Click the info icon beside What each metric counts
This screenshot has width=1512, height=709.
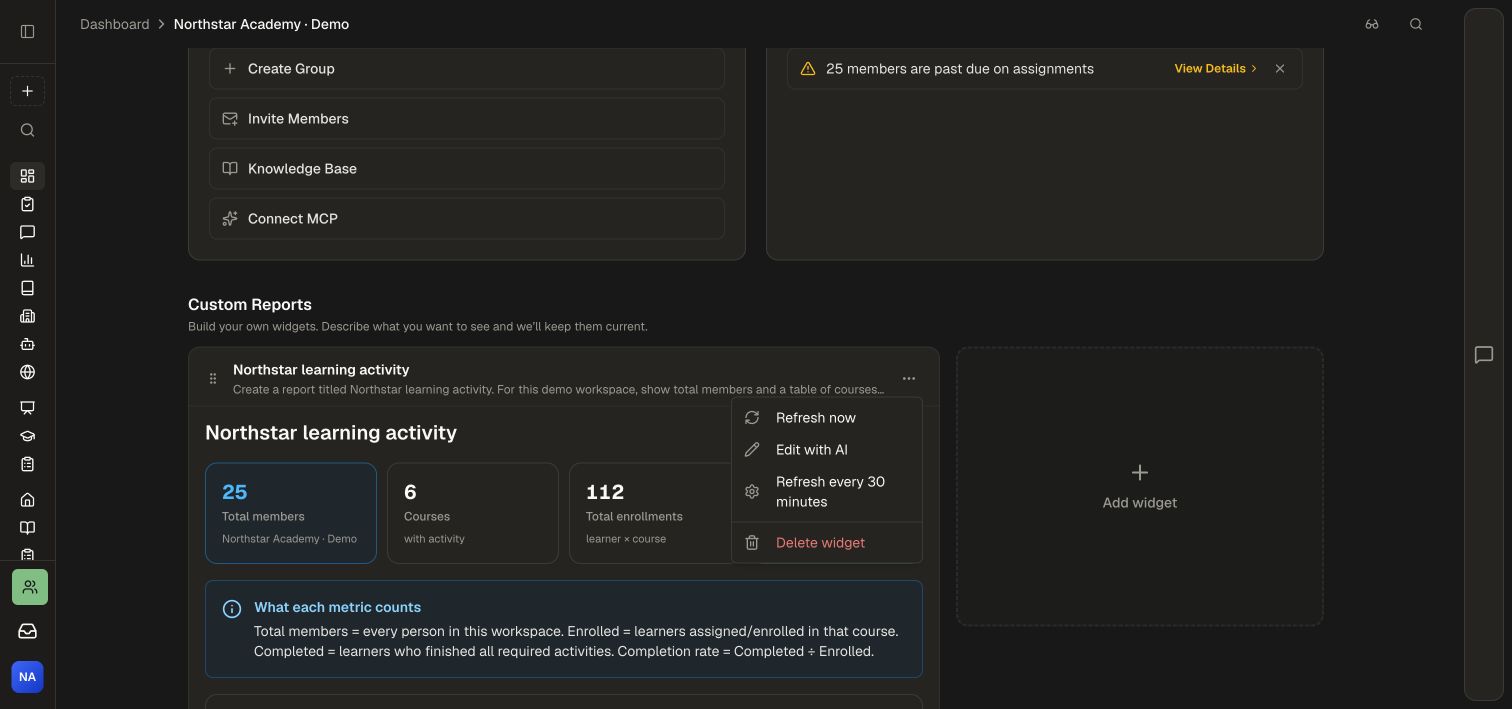tap(232, 609)
